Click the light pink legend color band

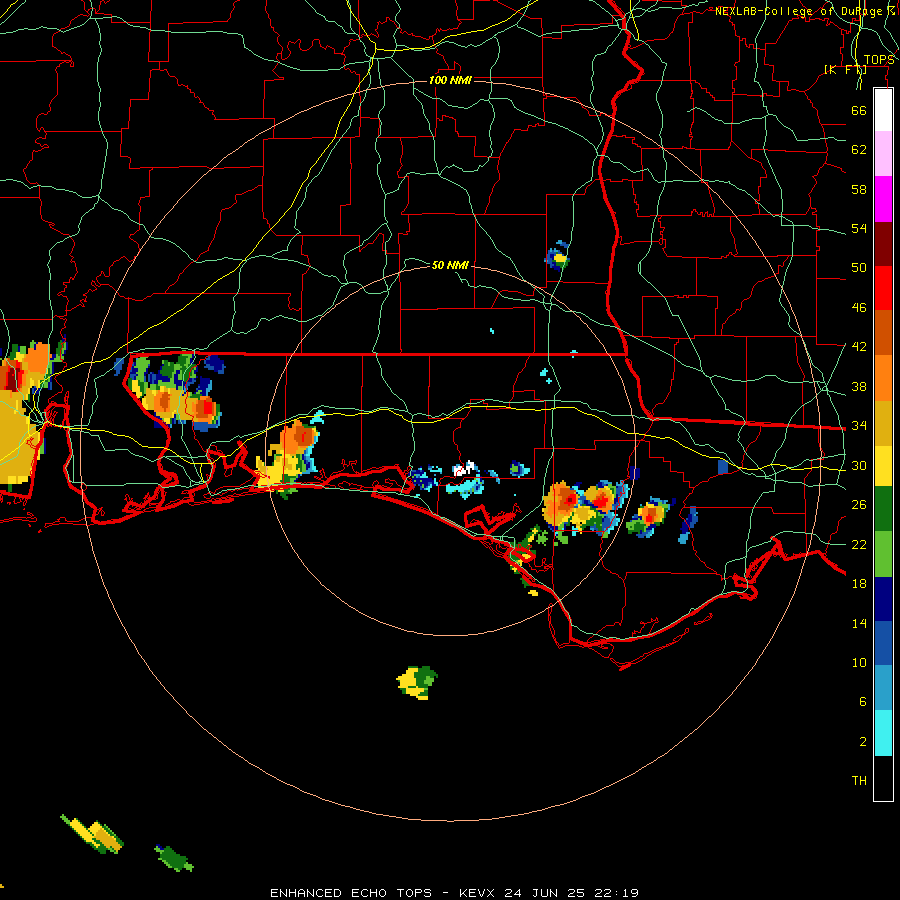click(883, 153)
